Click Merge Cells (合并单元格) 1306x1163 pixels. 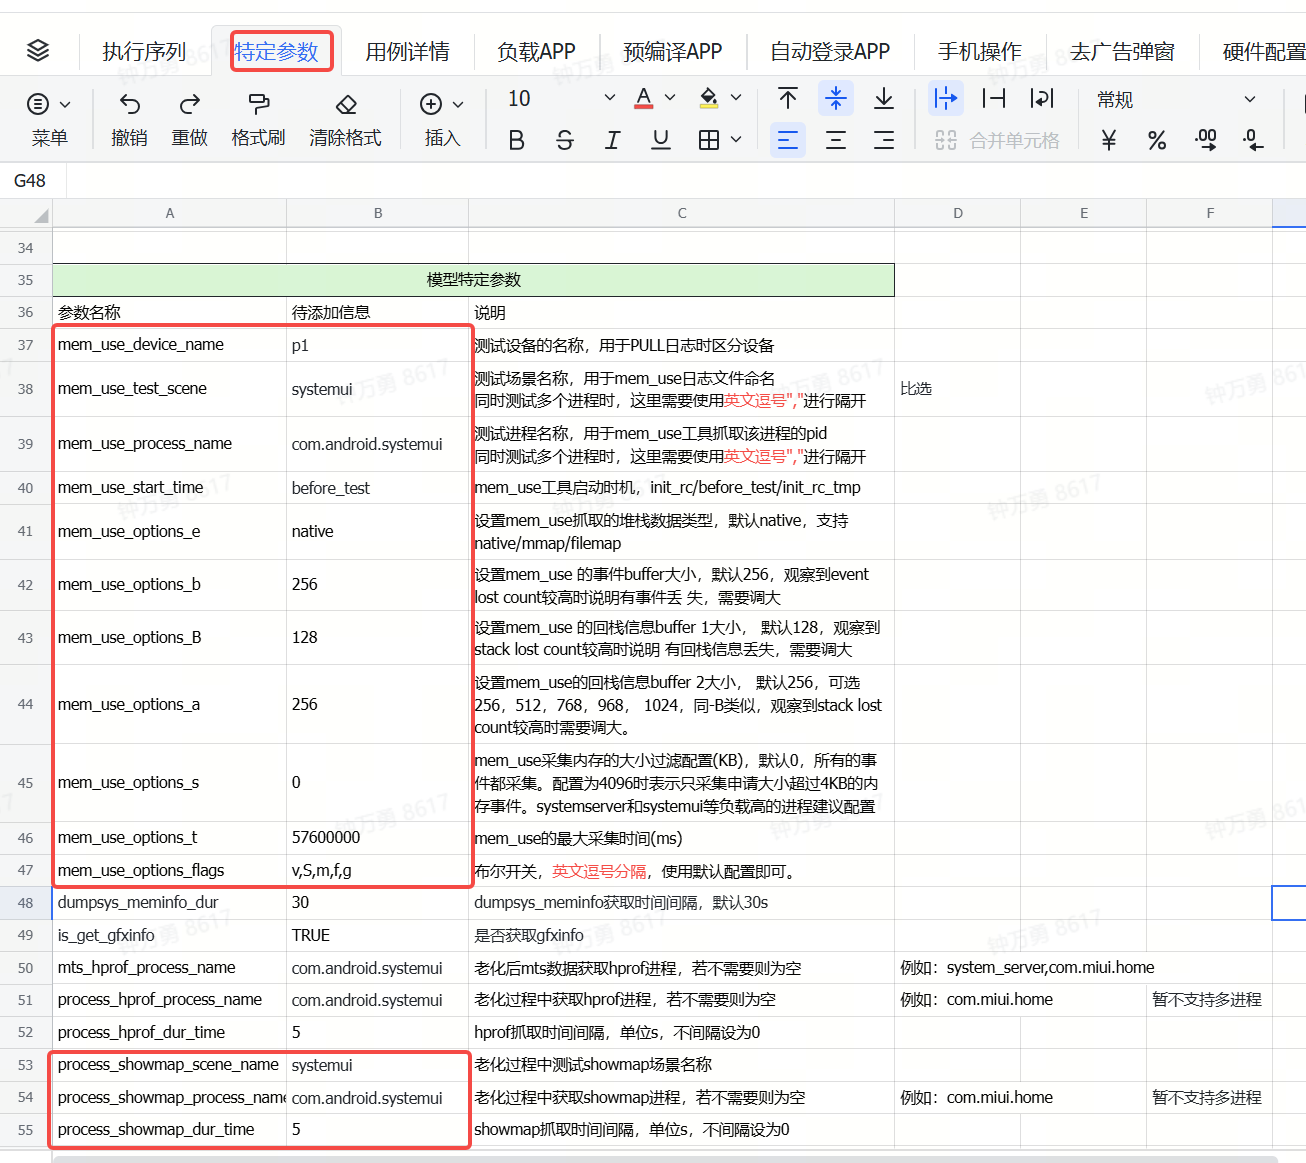tap(997, 140)
